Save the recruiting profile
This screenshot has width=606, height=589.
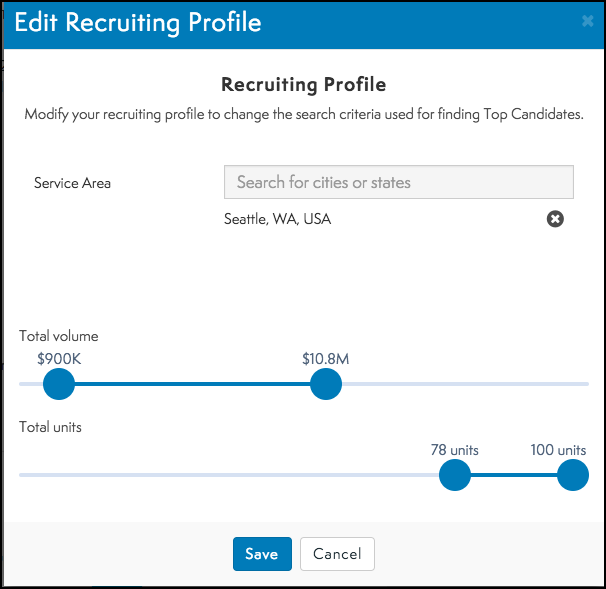coord(262,554)
